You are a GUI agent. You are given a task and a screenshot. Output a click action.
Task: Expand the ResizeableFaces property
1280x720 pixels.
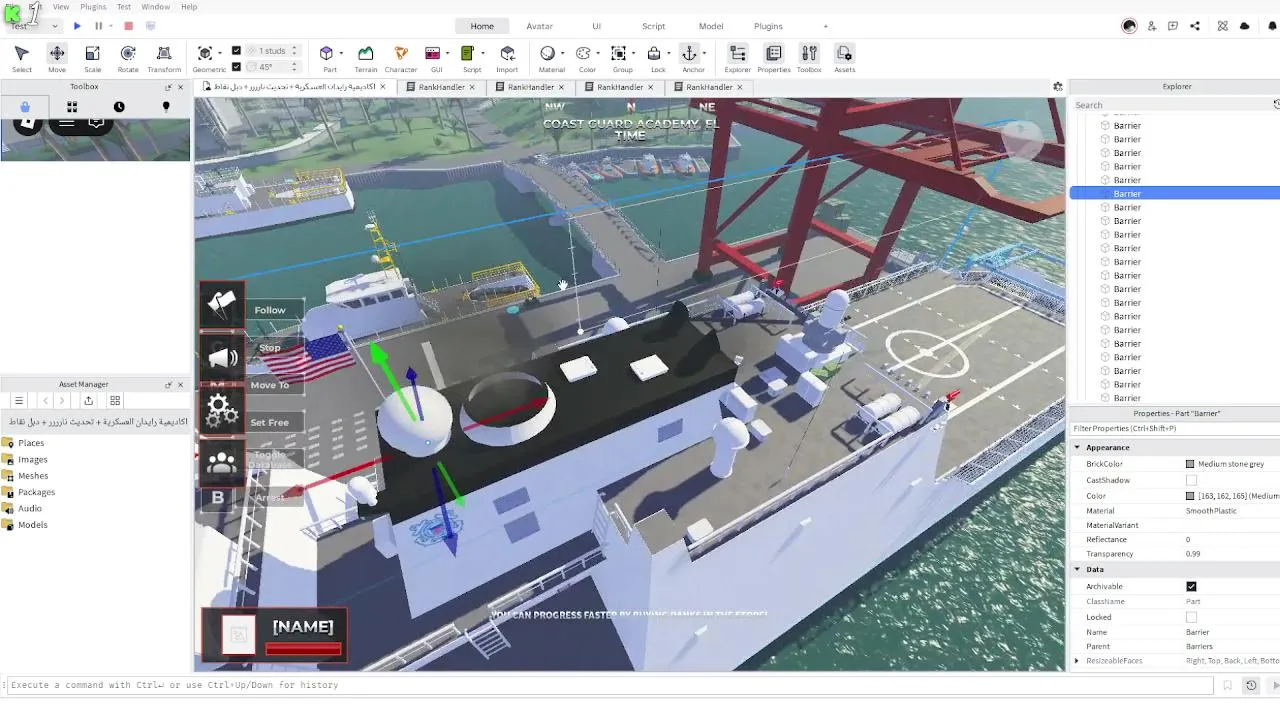click(1077, 661)
